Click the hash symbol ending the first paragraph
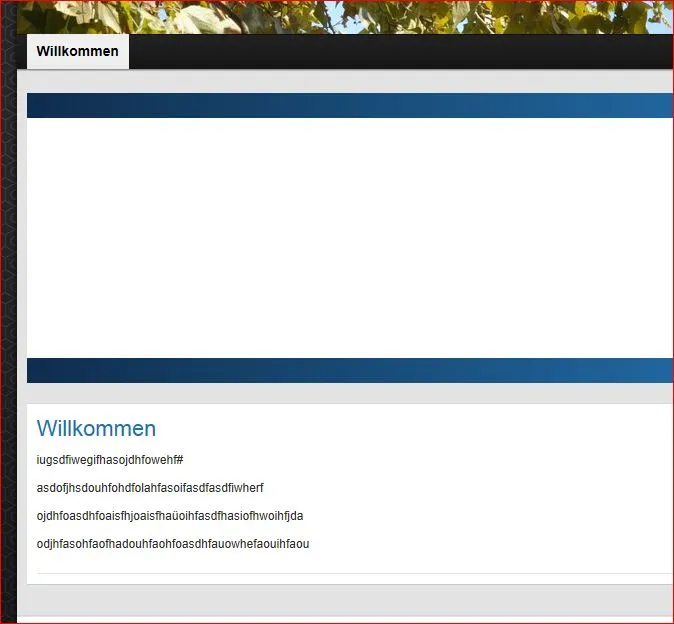Image resolution: width=674 pixels, height=624 pixels. pyautogui.click(x=180, y=460)
